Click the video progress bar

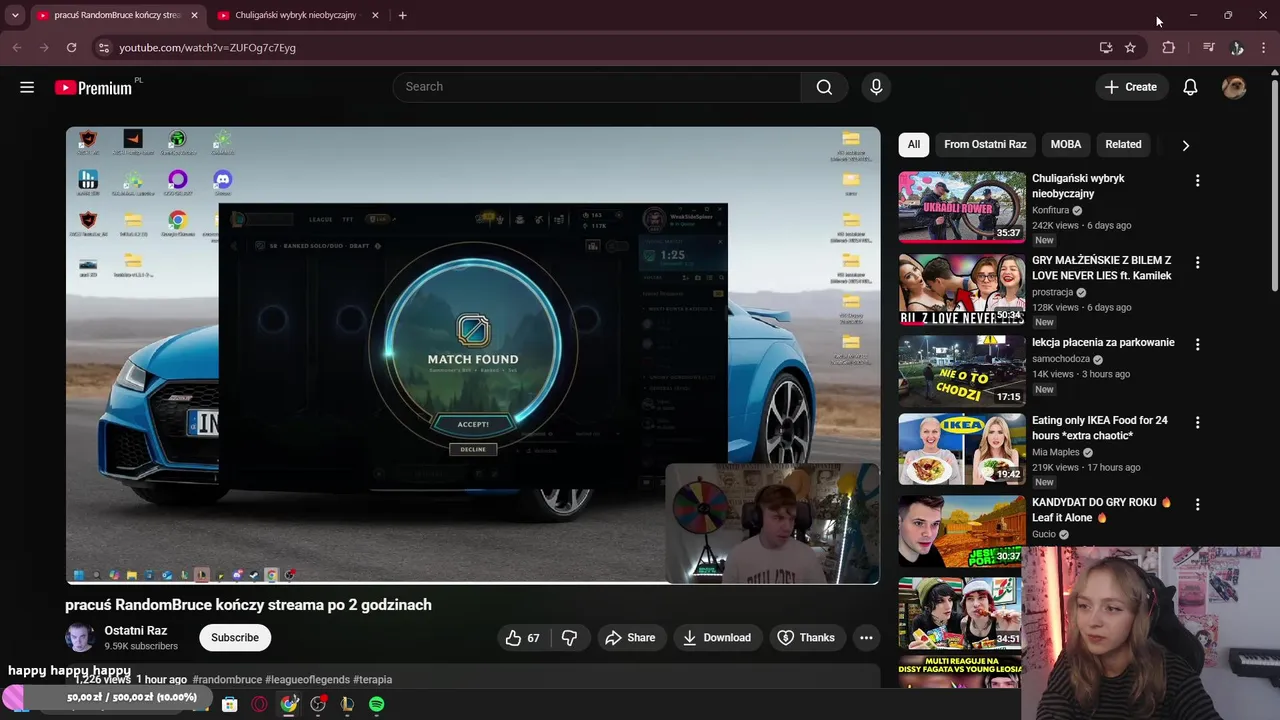click(x=473, y=583)
